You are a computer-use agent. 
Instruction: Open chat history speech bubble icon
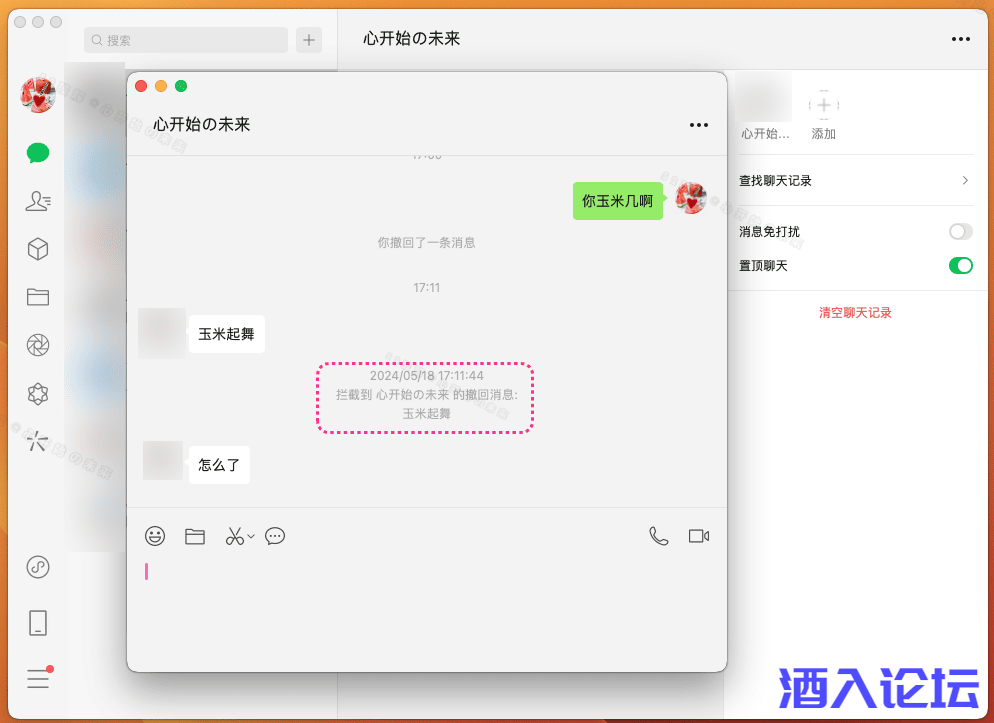pos(275,536)
